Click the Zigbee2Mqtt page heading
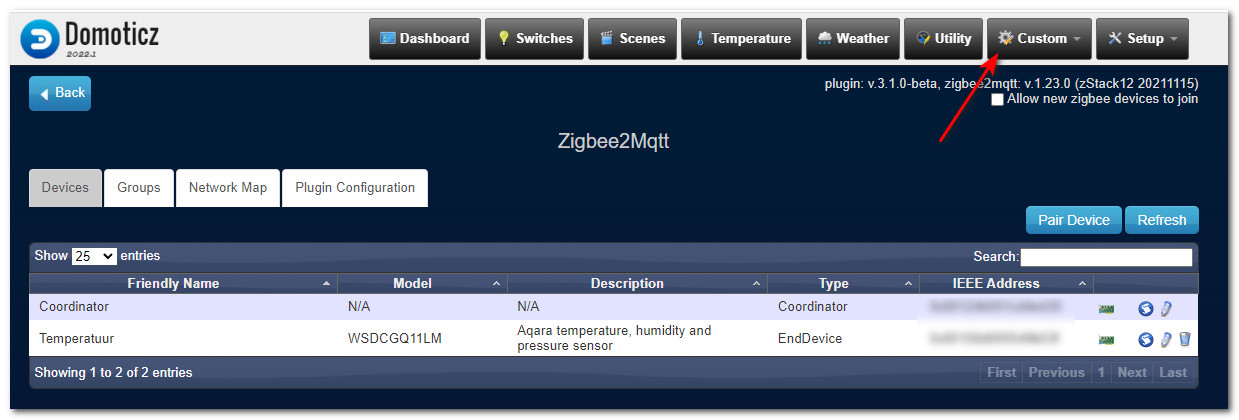The image size is (1239, 420). pos(613,141)
